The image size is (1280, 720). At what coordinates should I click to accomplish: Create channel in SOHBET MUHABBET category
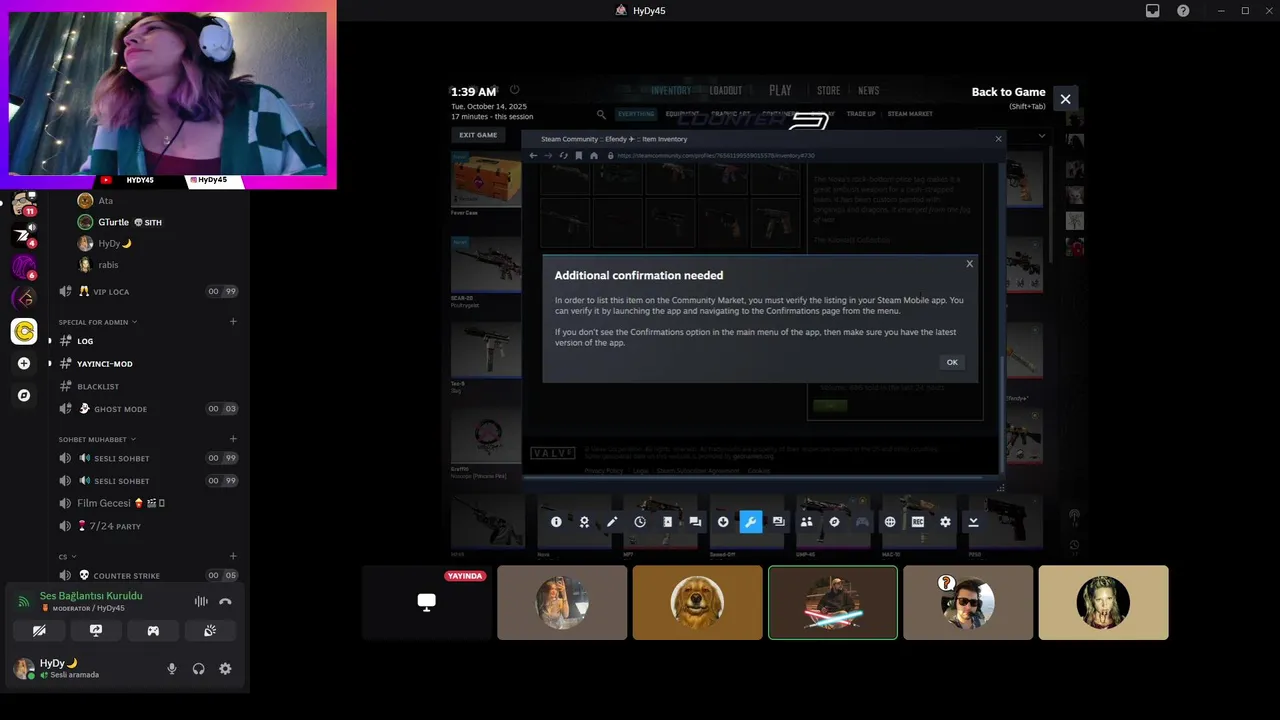(233, 439)
